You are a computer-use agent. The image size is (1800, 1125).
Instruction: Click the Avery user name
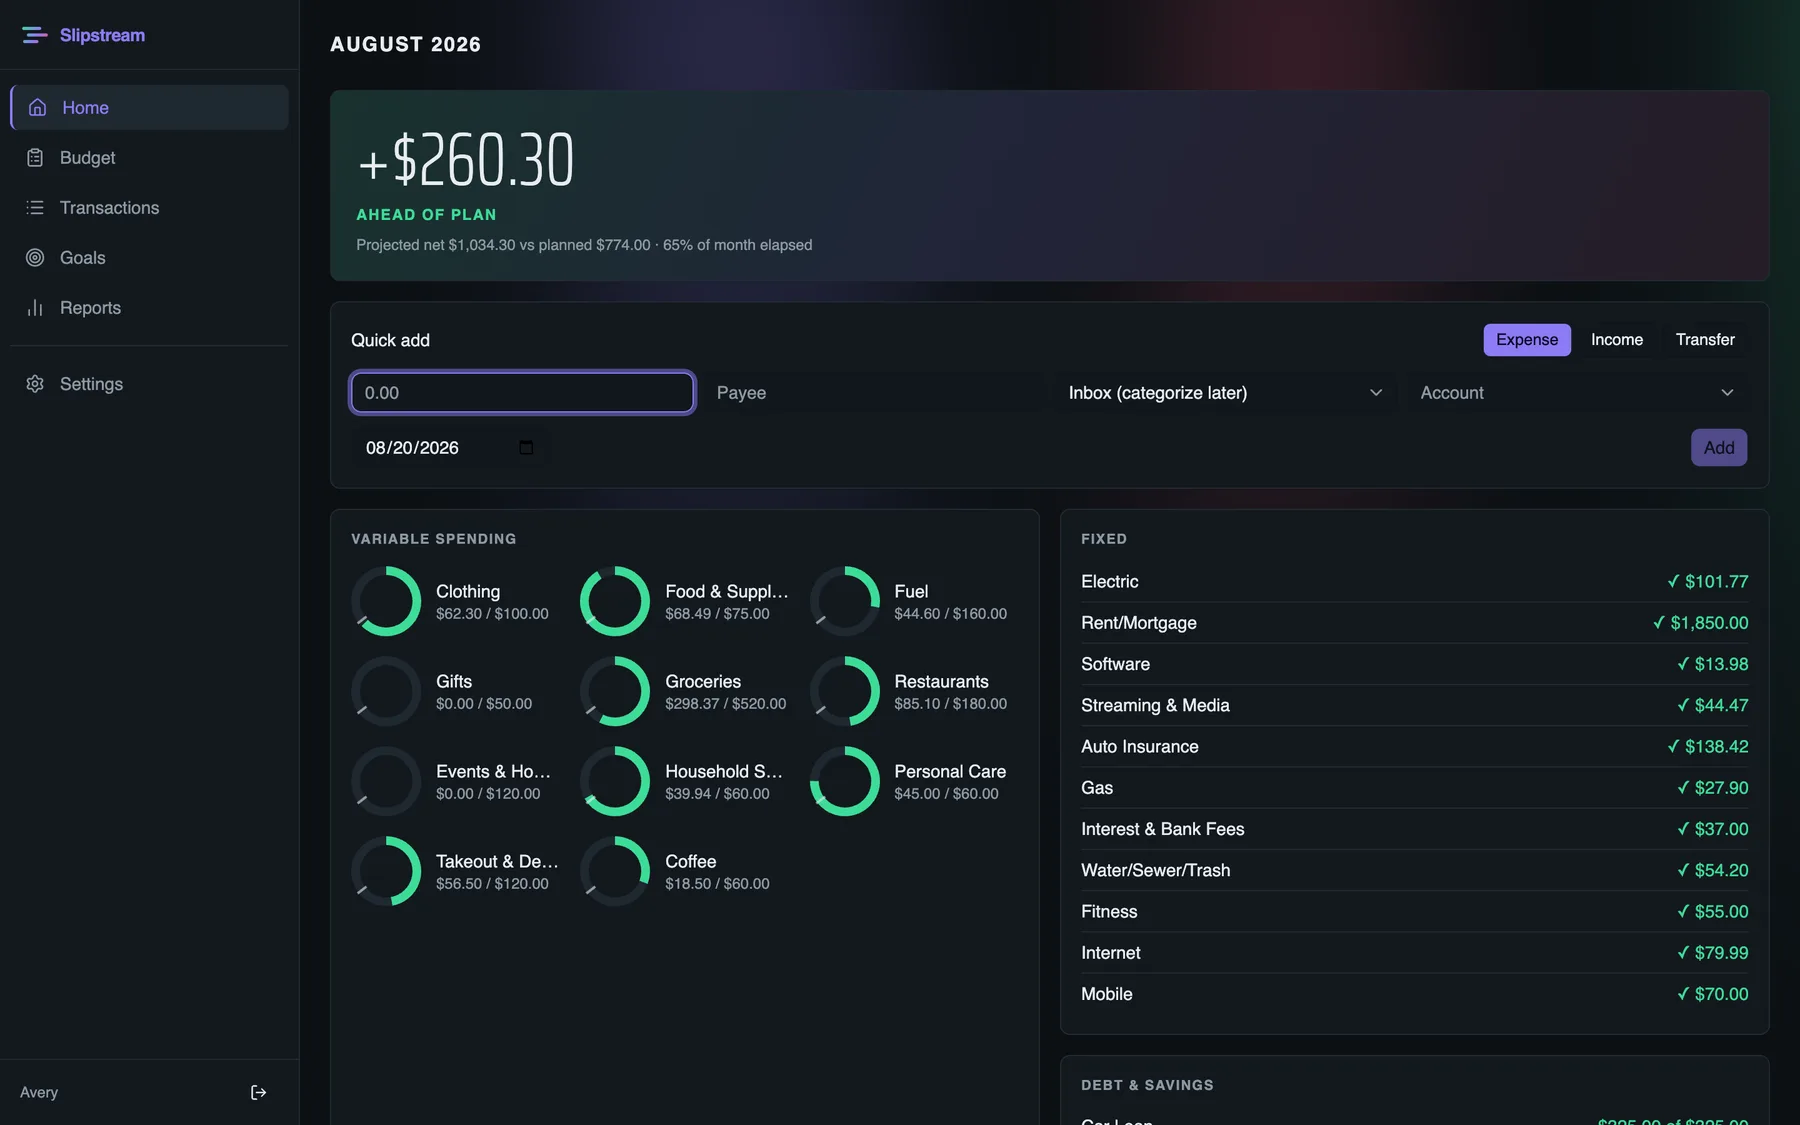click(x=39, y=1092)
